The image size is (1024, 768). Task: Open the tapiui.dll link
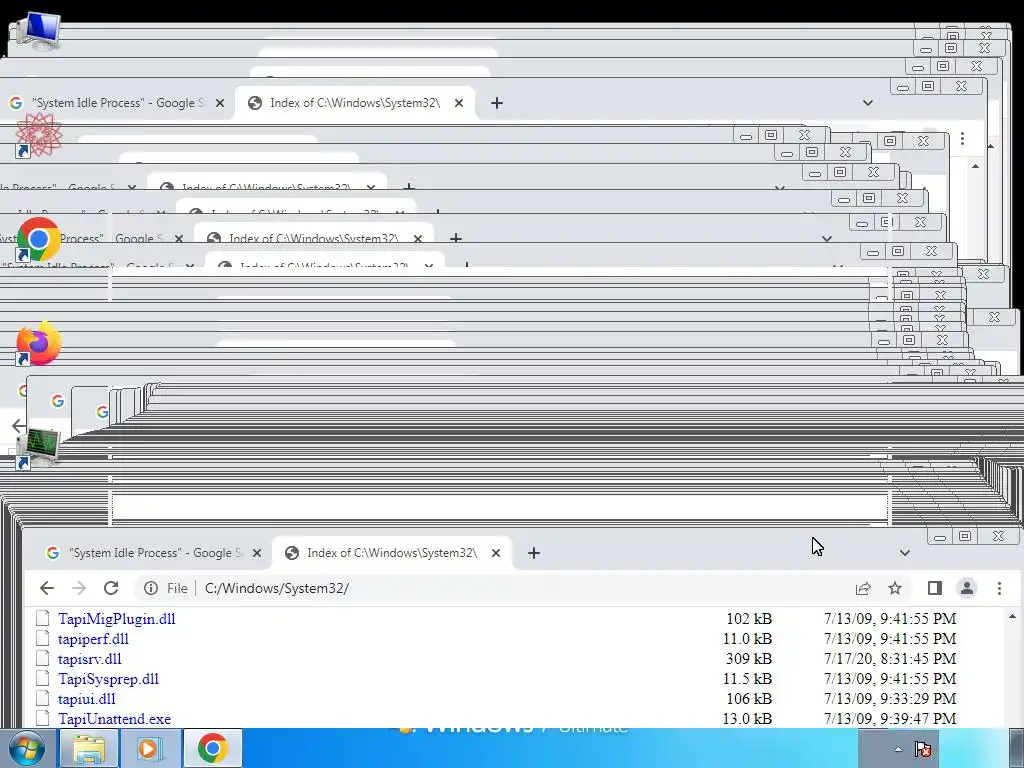pos(87,699)
